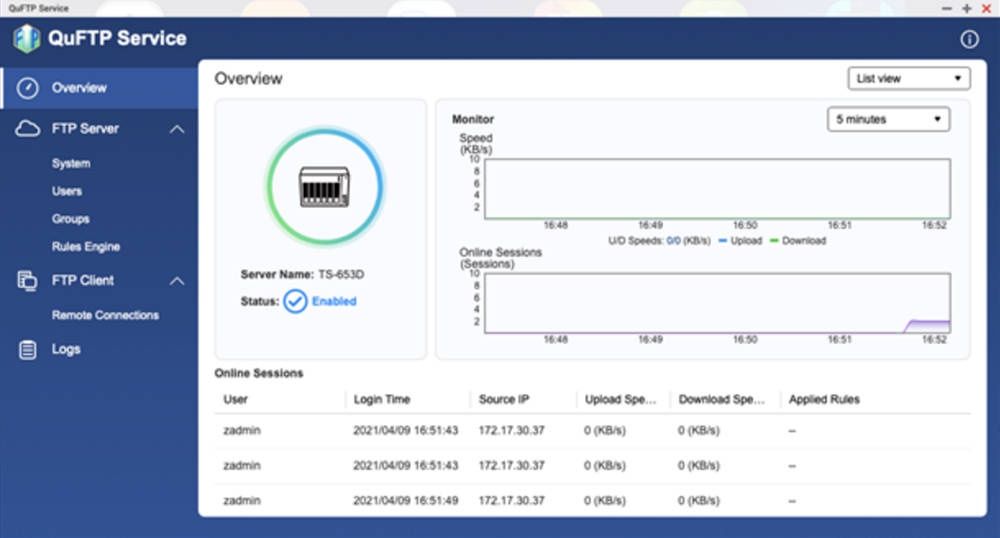Click the FTP Server cloud icon
The width and height of the screenshot is (1000, 538).
coord(27,129)
